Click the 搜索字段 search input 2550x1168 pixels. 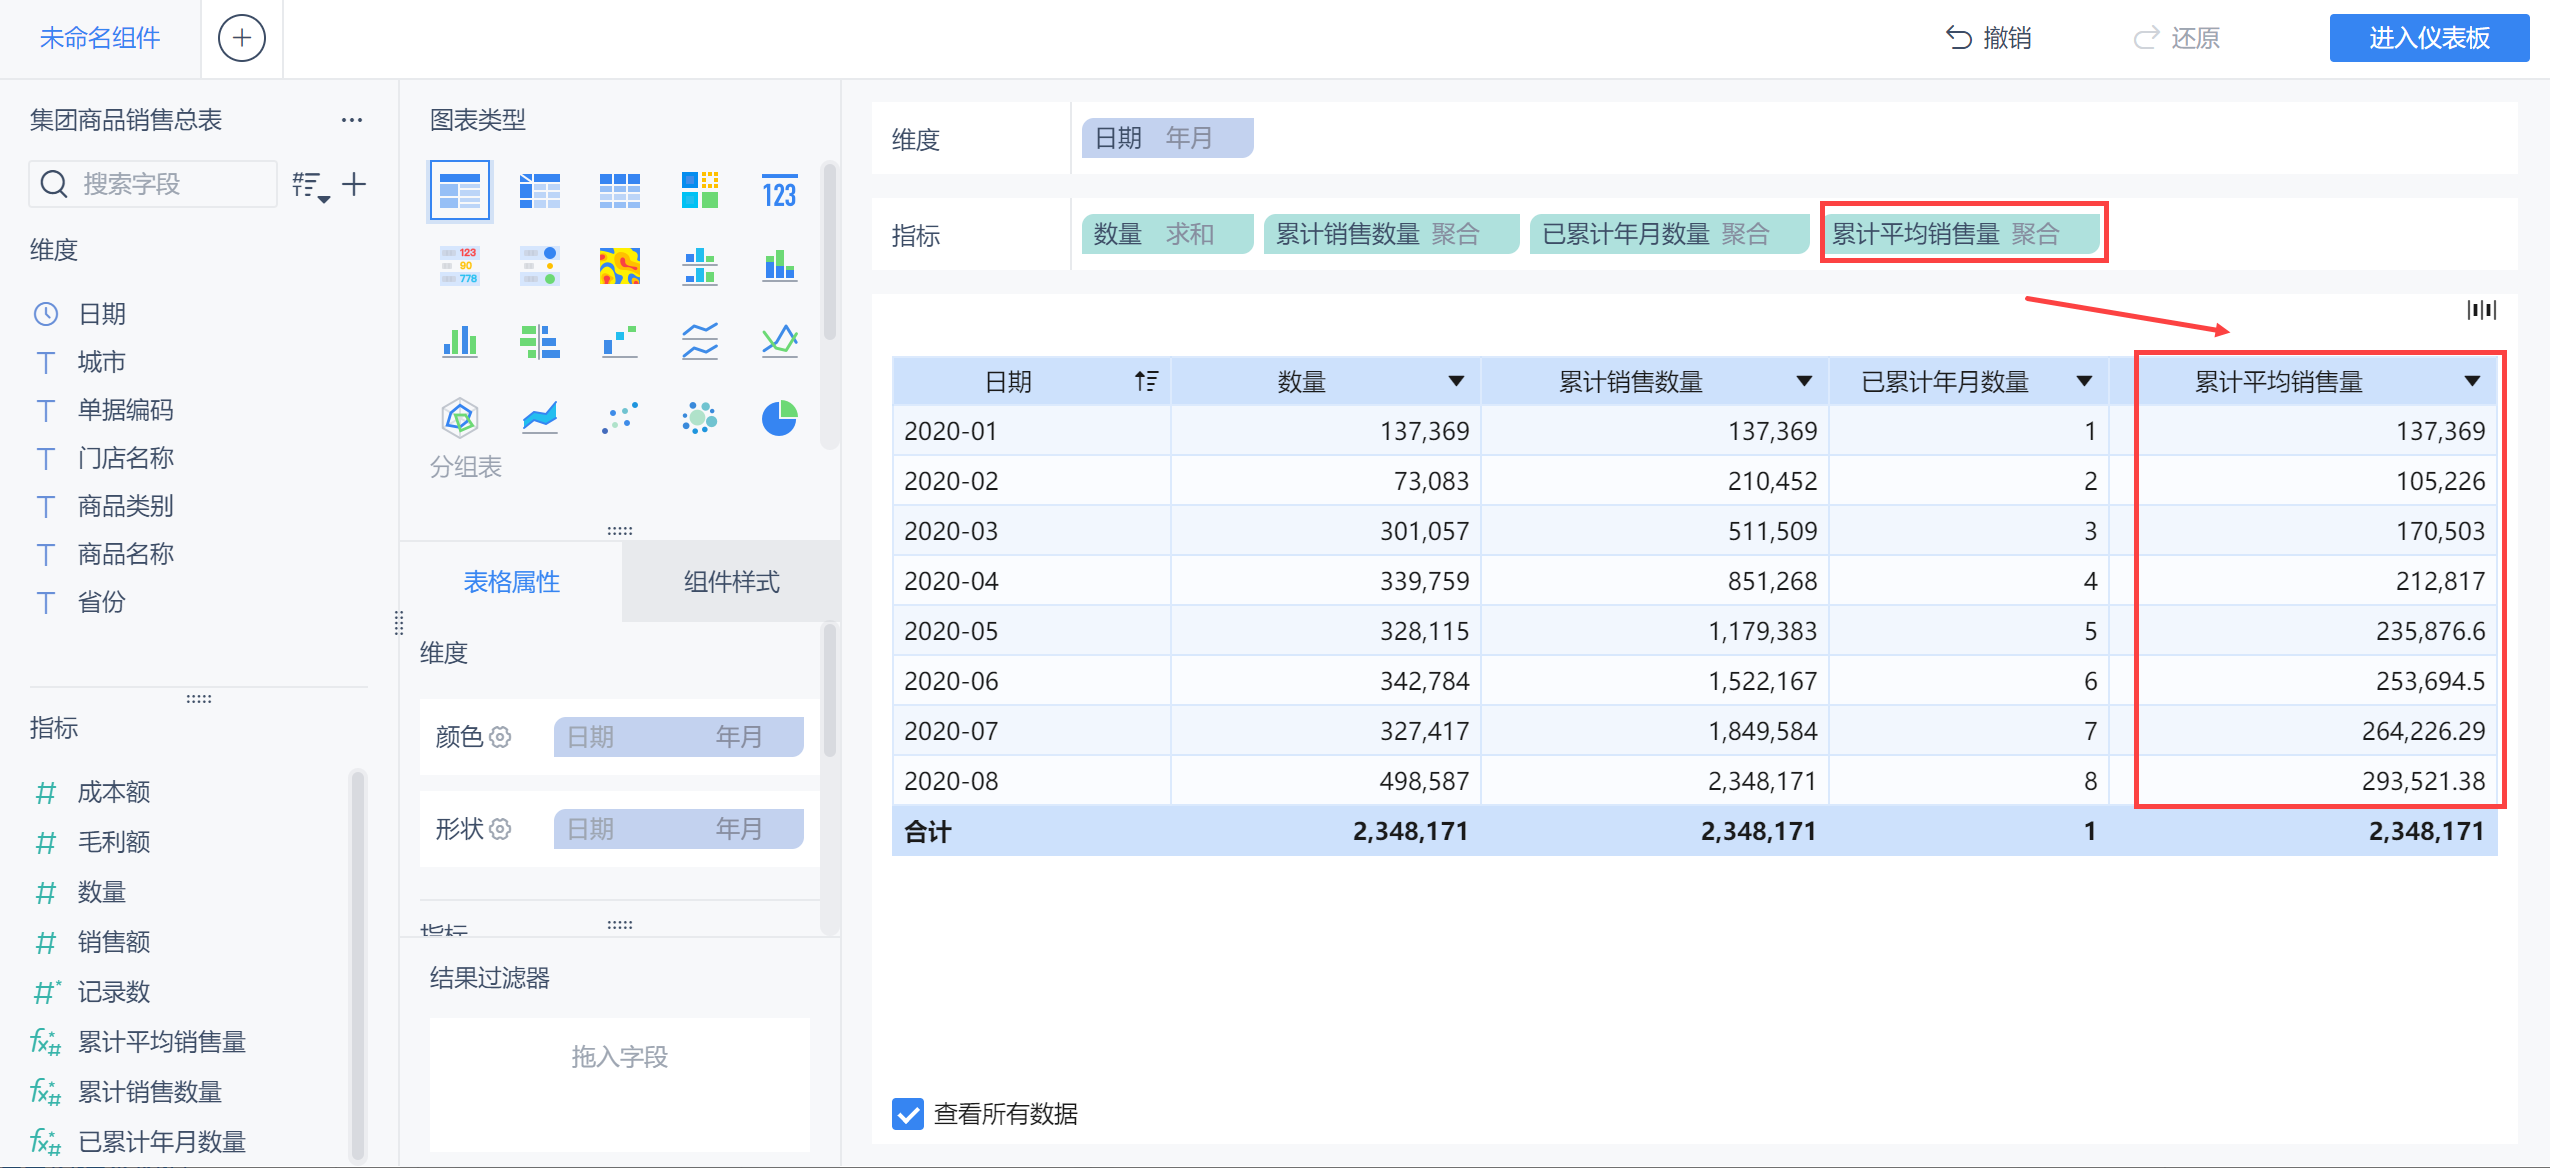click(153, 184)
